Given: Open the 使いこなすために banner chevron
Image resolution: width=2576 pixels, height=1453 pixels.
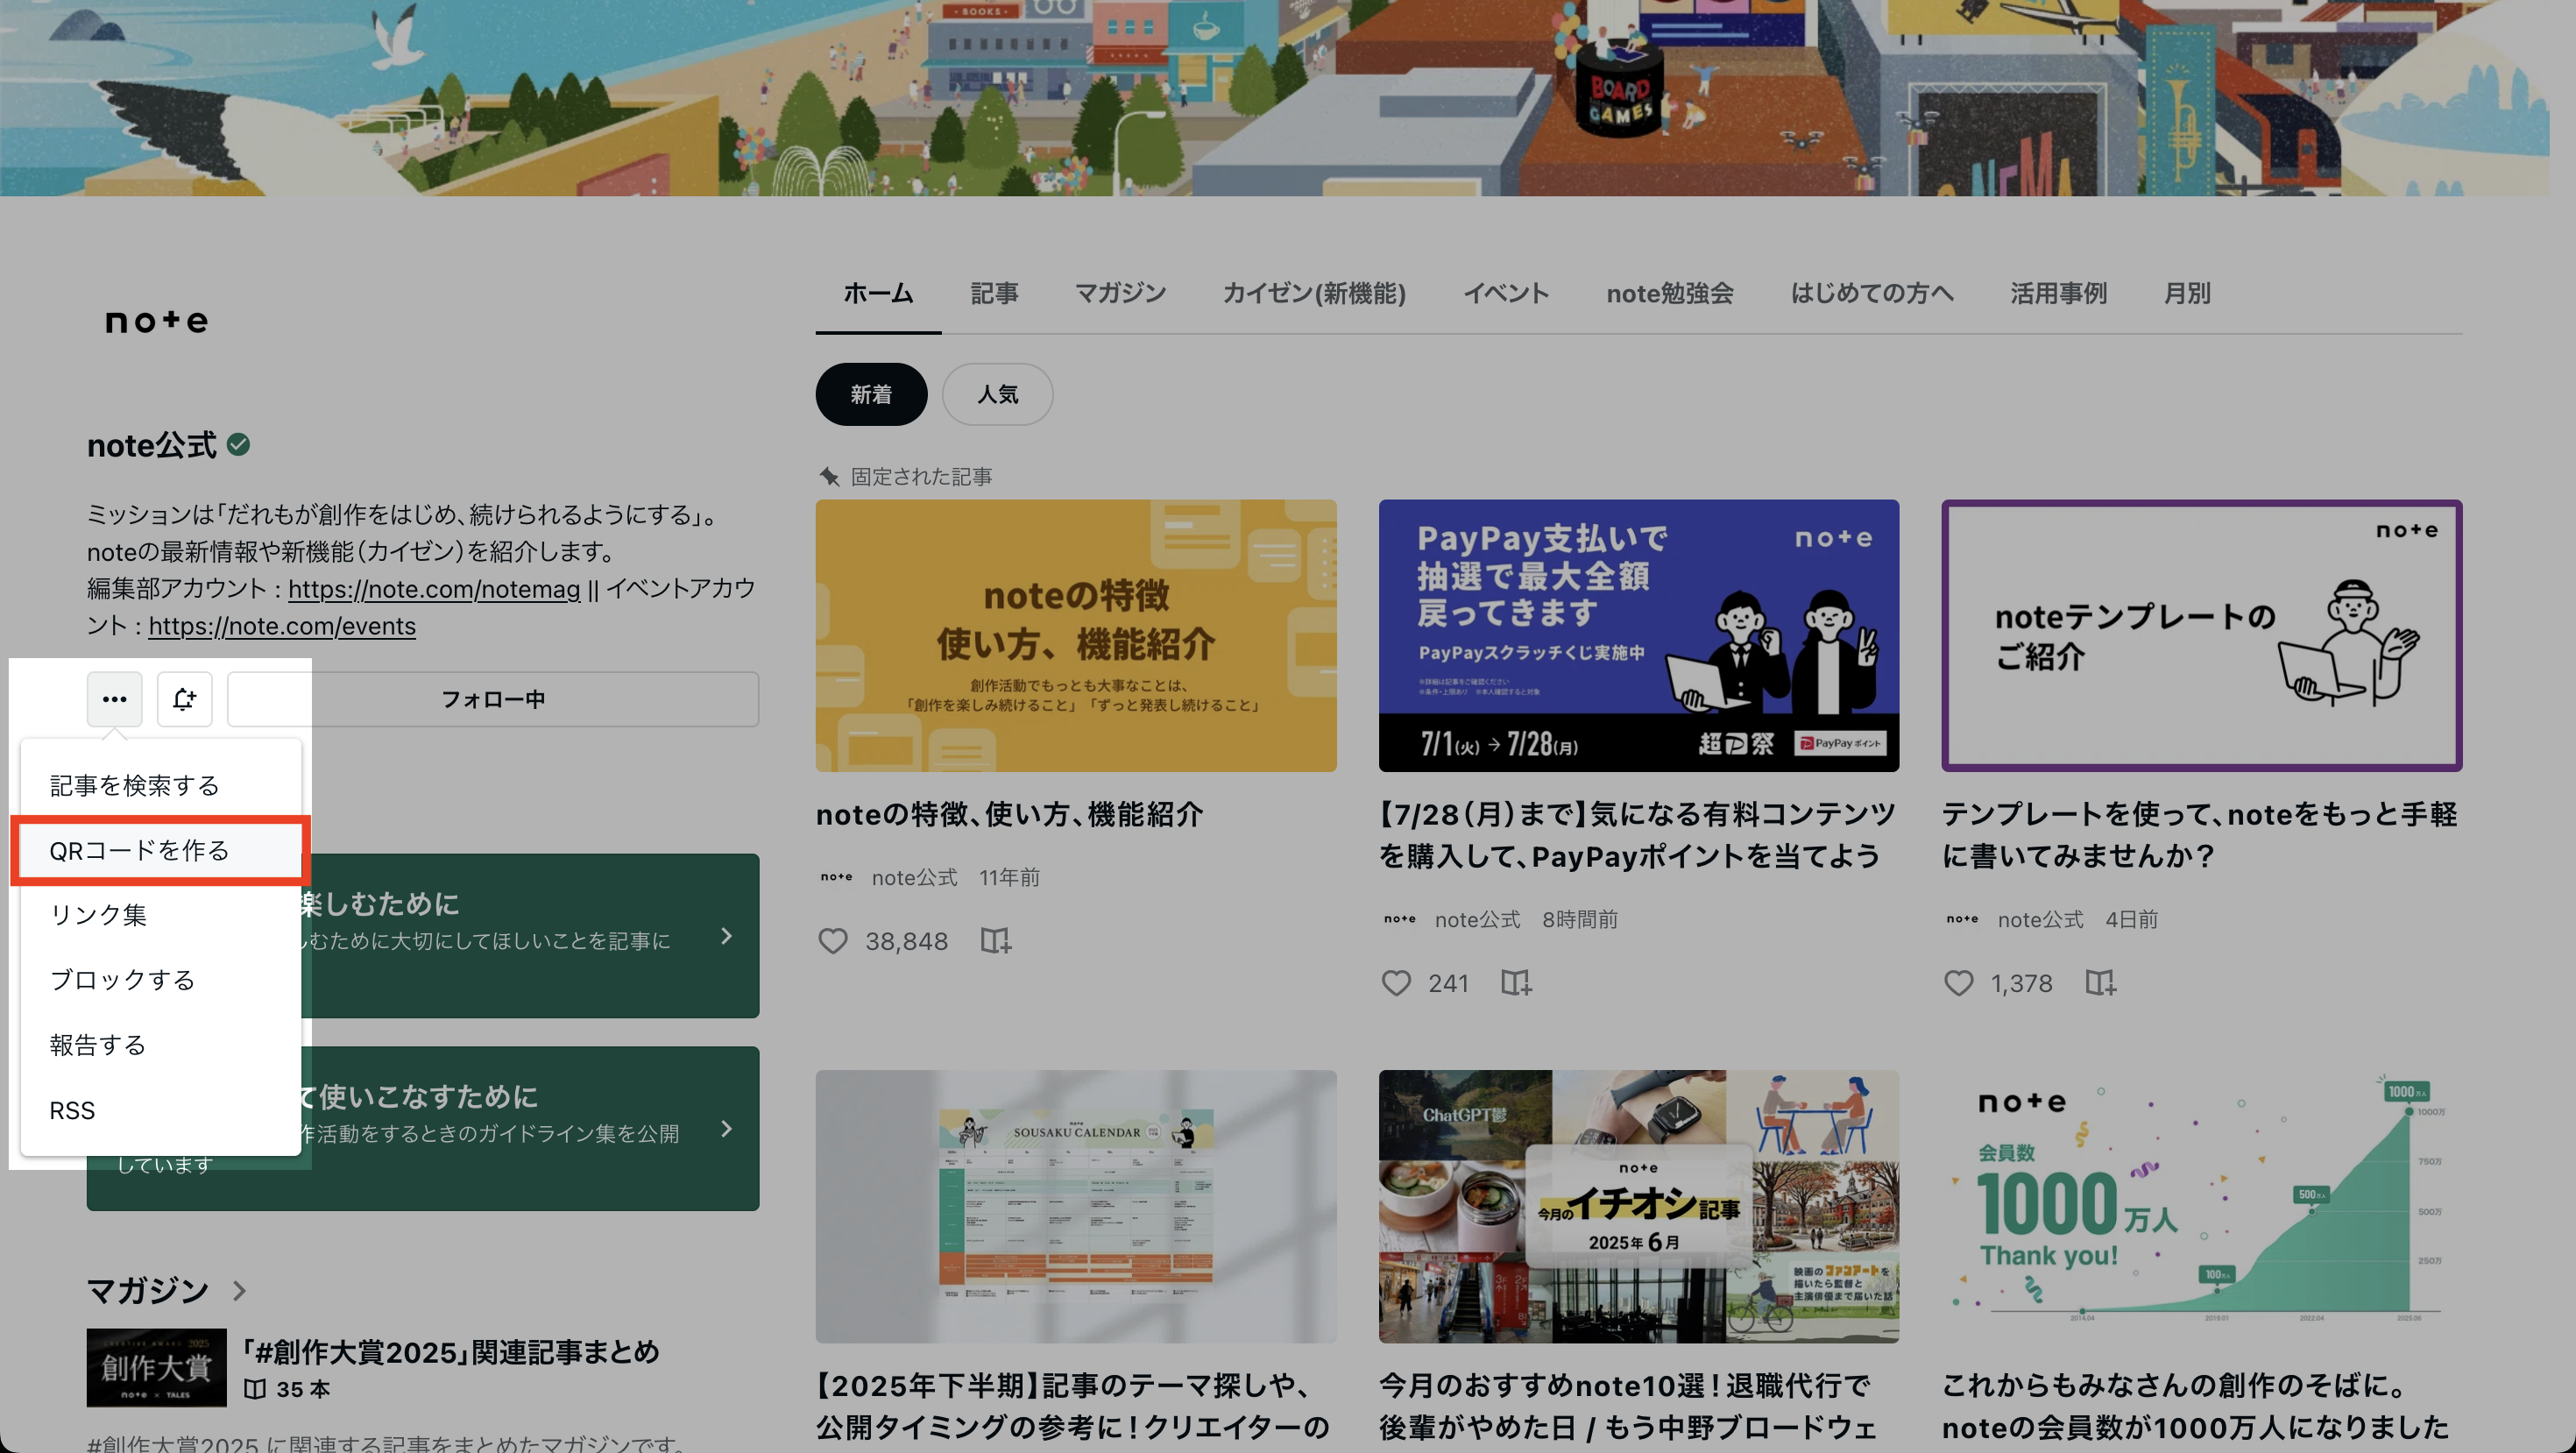Looking at the screenshot, I should (727, 1129).
